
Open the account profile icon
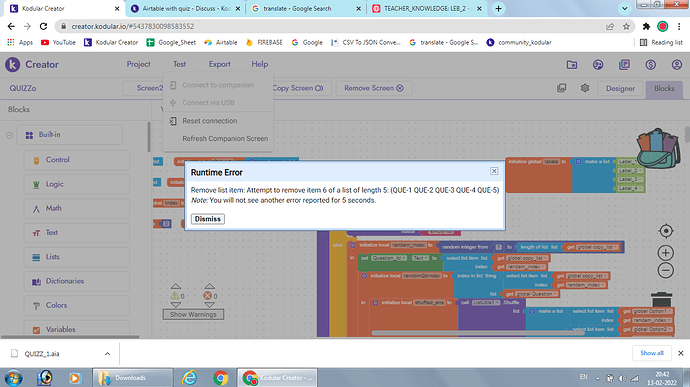tap(677, 65)
